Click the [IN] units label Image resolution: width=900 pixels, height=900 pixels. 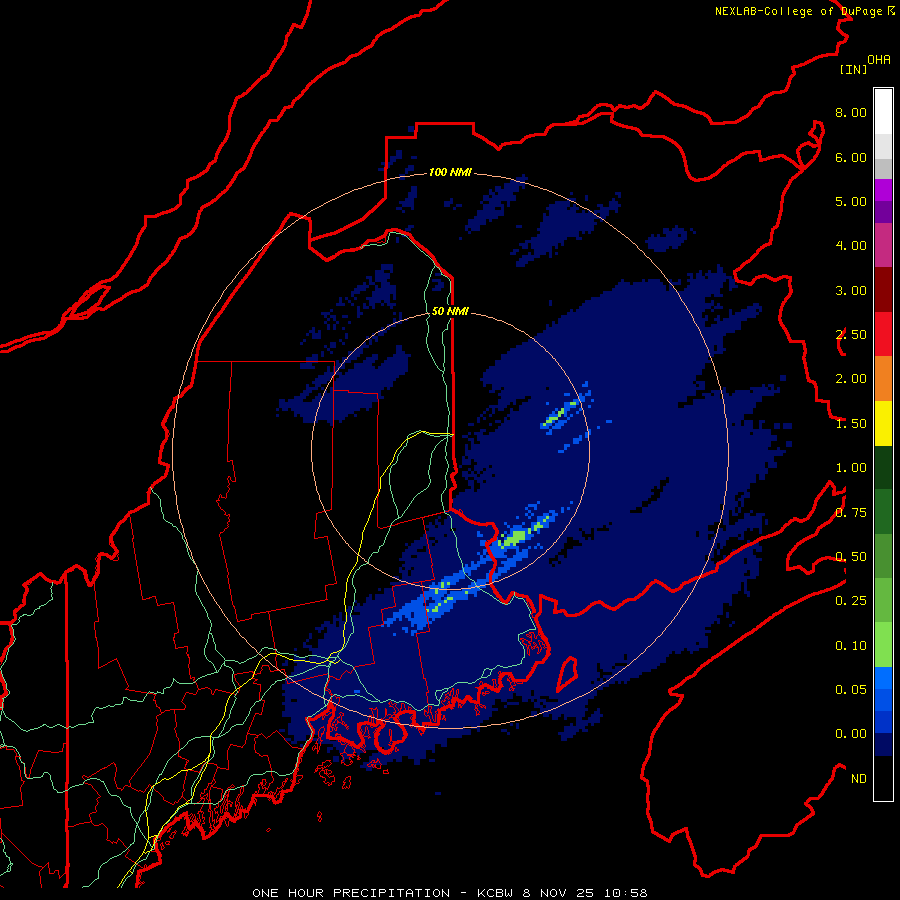click(853, 69)
